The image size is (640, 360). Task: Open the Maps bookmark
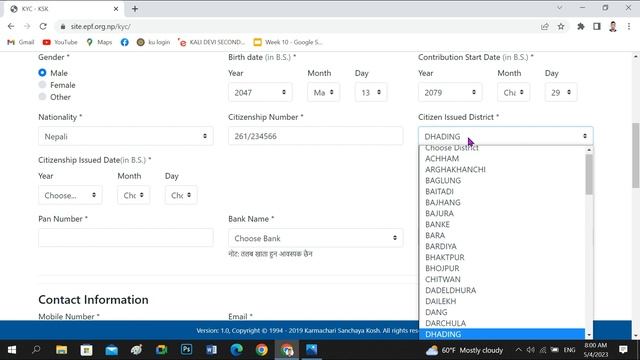point(99,42)
